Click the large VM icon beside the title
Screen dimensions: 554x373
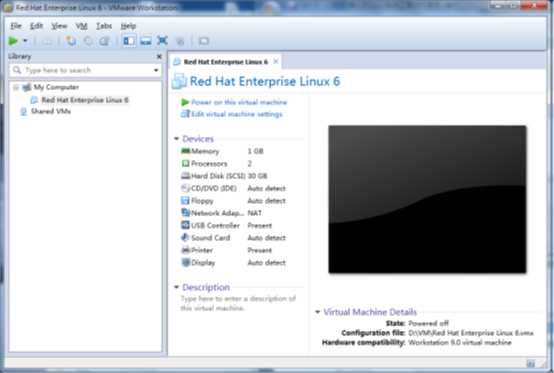tap(179, 81)
